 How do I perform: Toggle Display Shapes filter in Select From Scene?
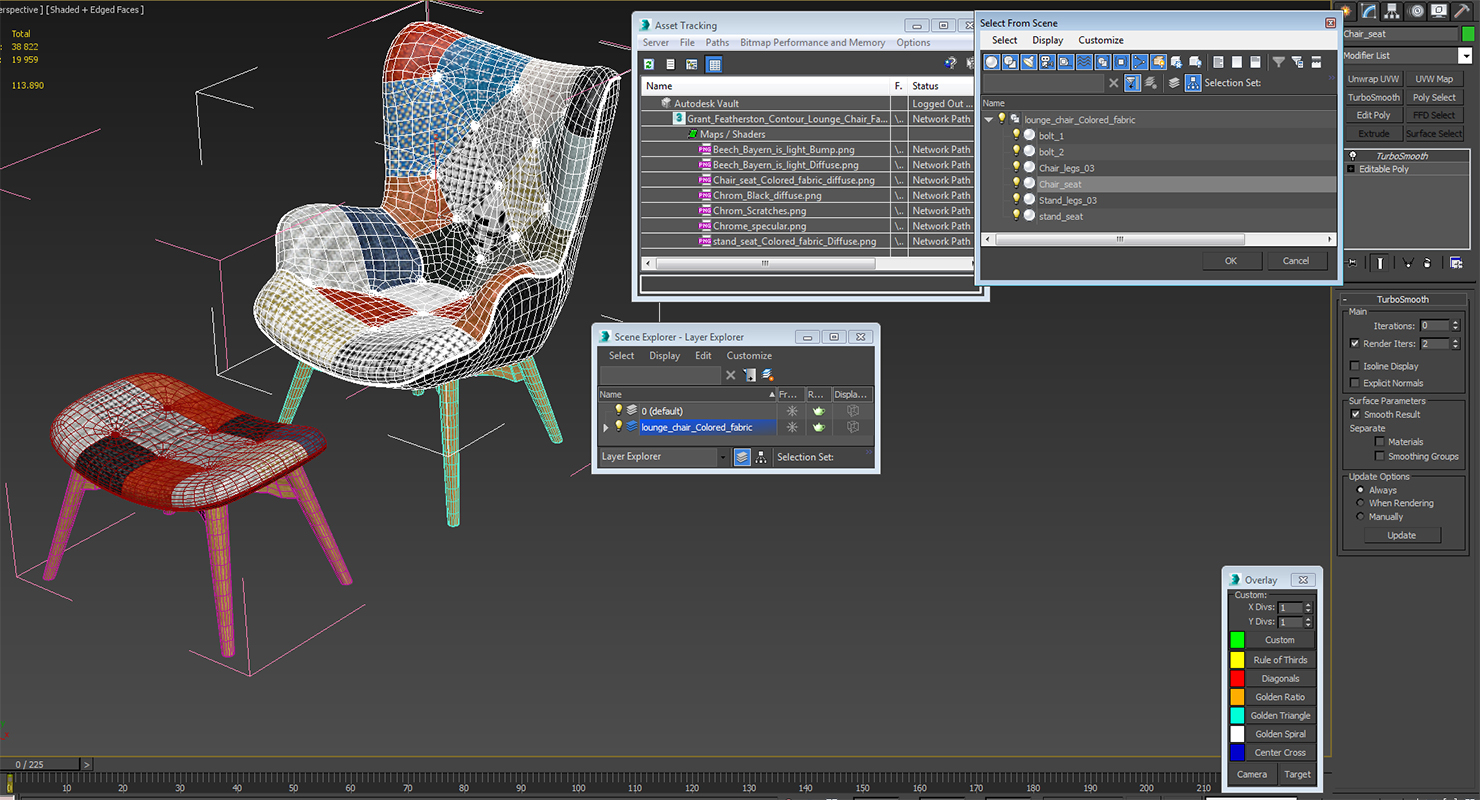1010,62
